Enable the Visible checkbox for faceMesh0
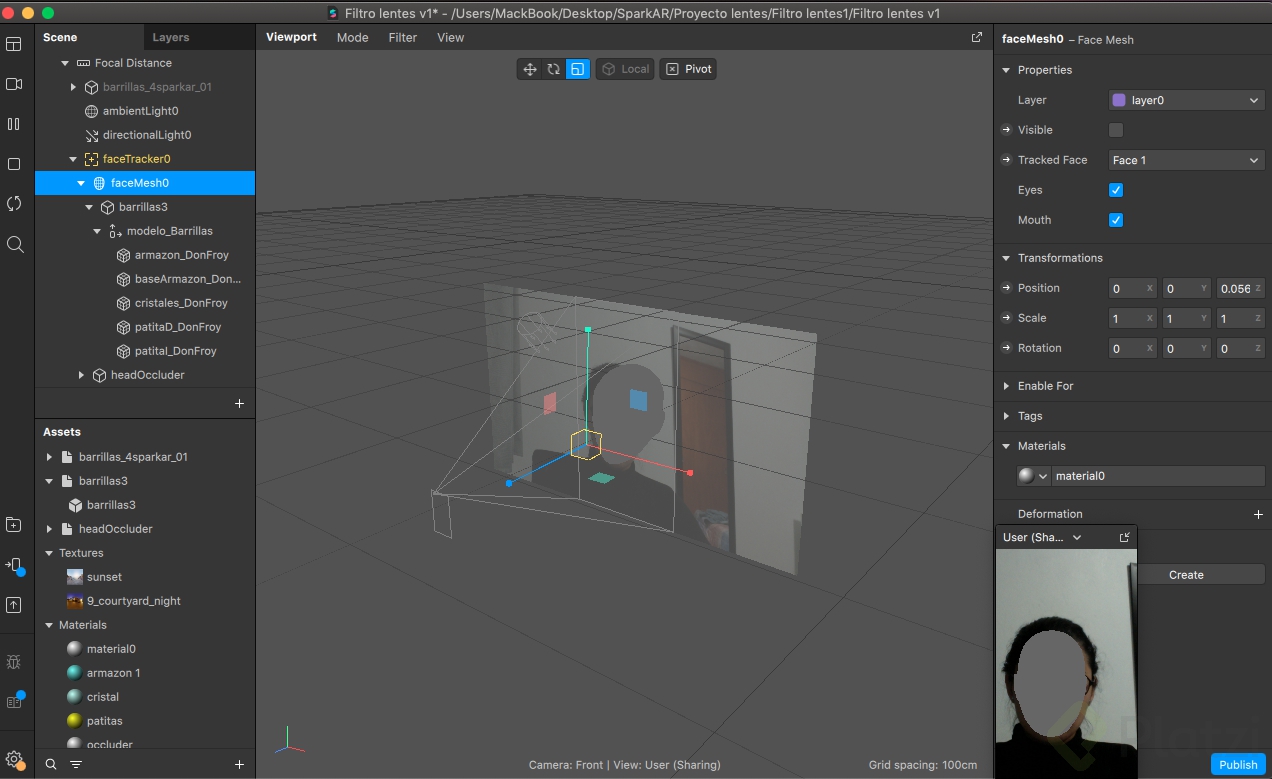Viewport: 1272px width, 779px height. pyautogui.click(x=1116, y=130)
